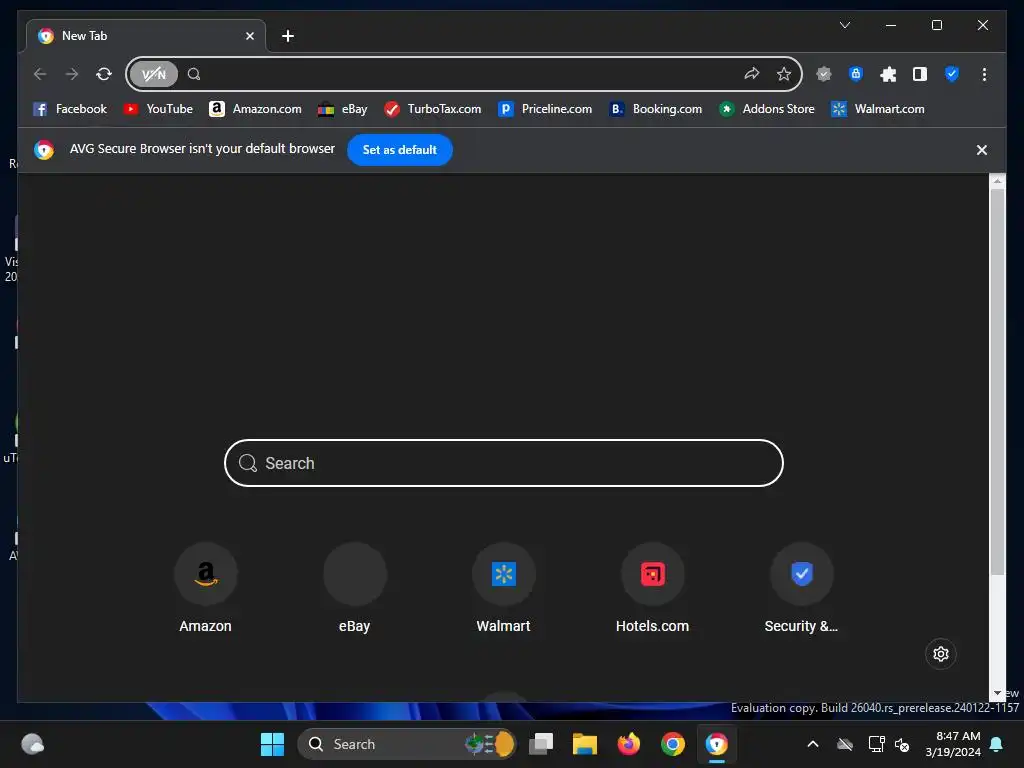Image resolution: width=1024 pixels, height=768 pixels.
Task: Open the Security & Privacy shortcut tile
Action: [801, 588]
